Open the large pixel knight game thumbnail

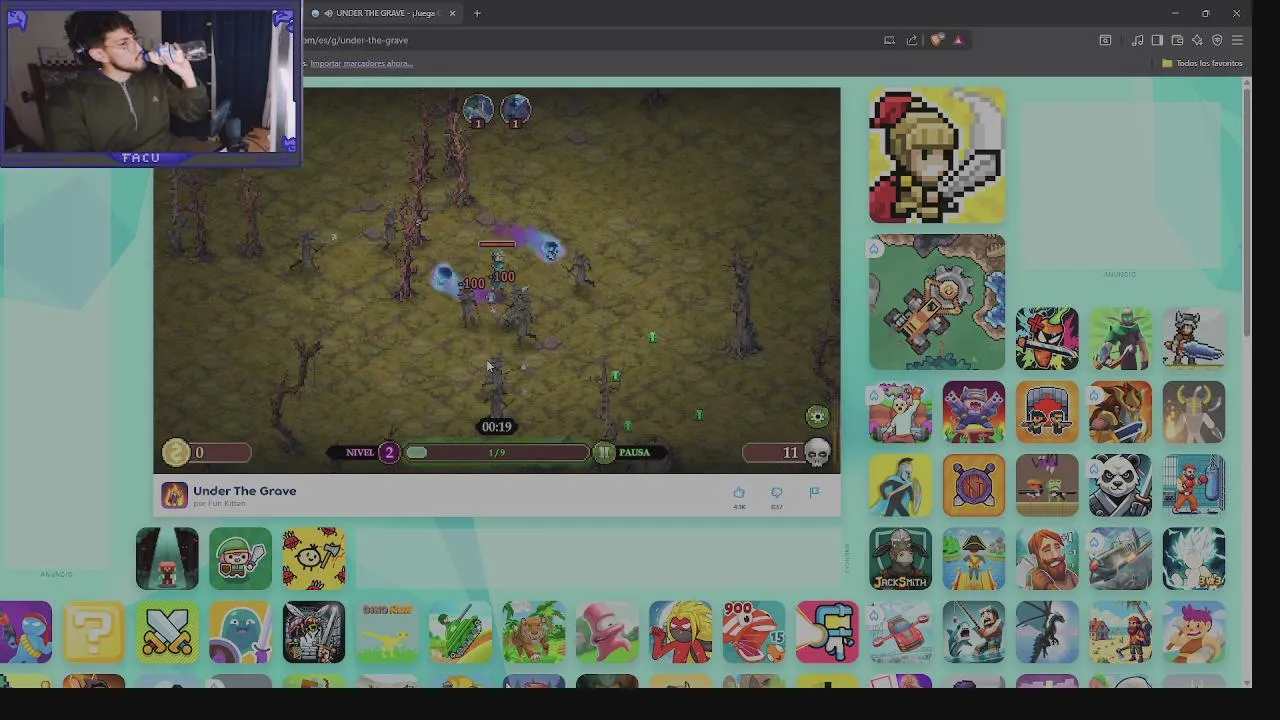click(x=937, y=155)
